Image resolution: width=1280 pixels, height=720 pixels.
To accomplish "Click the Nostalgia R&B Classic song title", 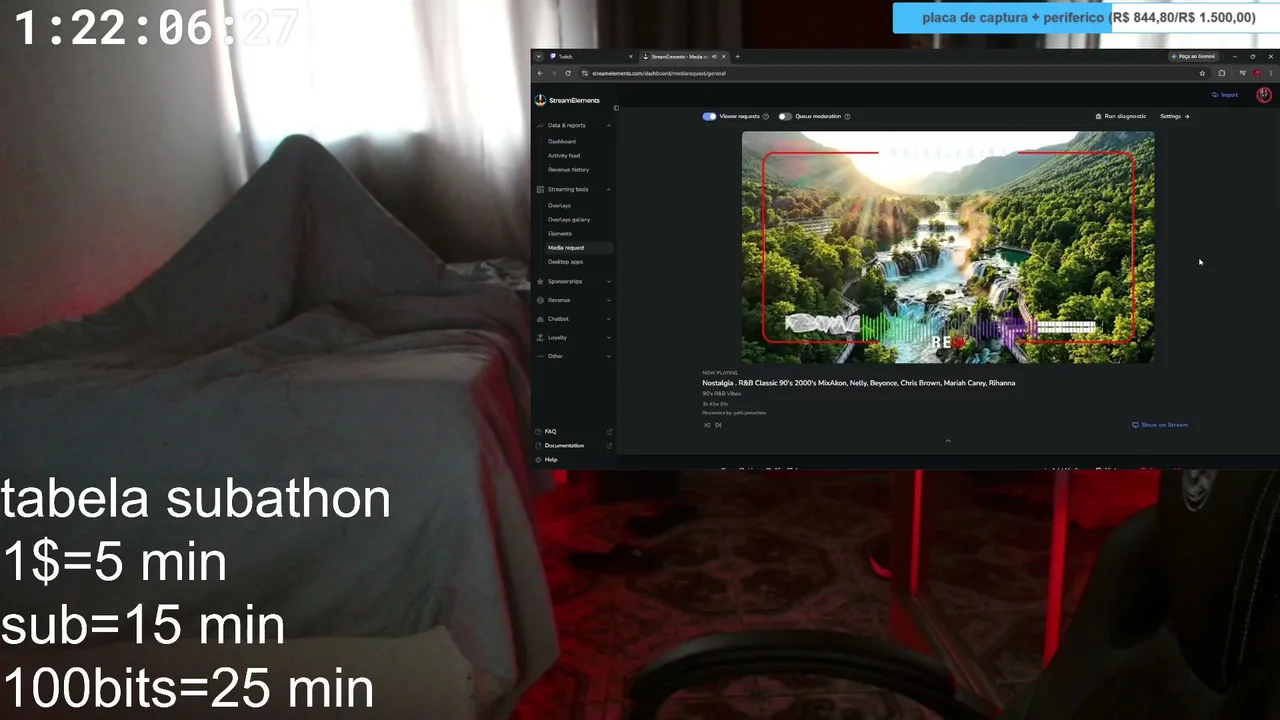I will [859, 383].
